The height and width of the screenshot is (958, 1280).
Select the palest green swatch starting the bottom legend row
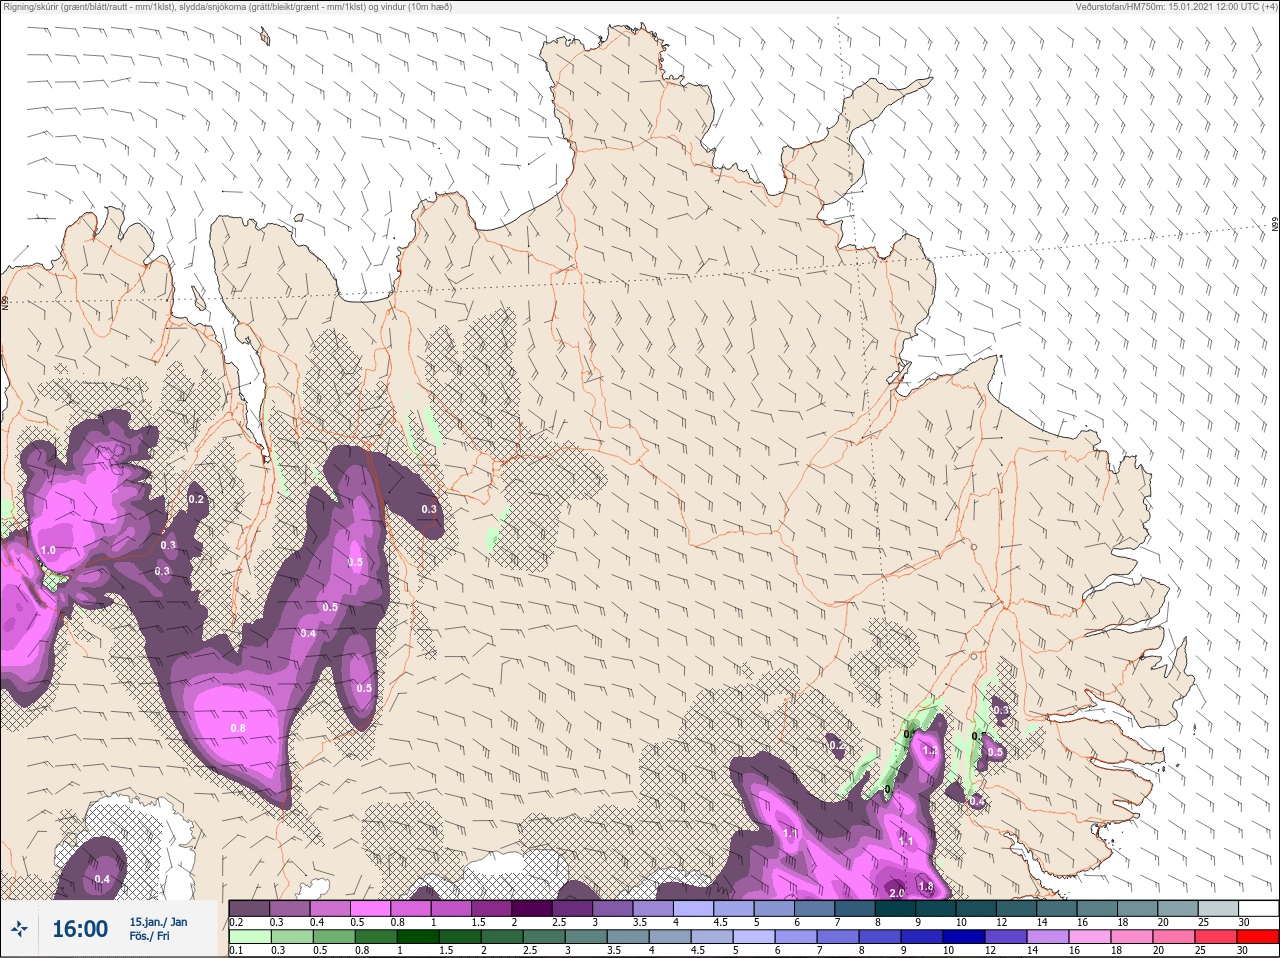[249, 936]
